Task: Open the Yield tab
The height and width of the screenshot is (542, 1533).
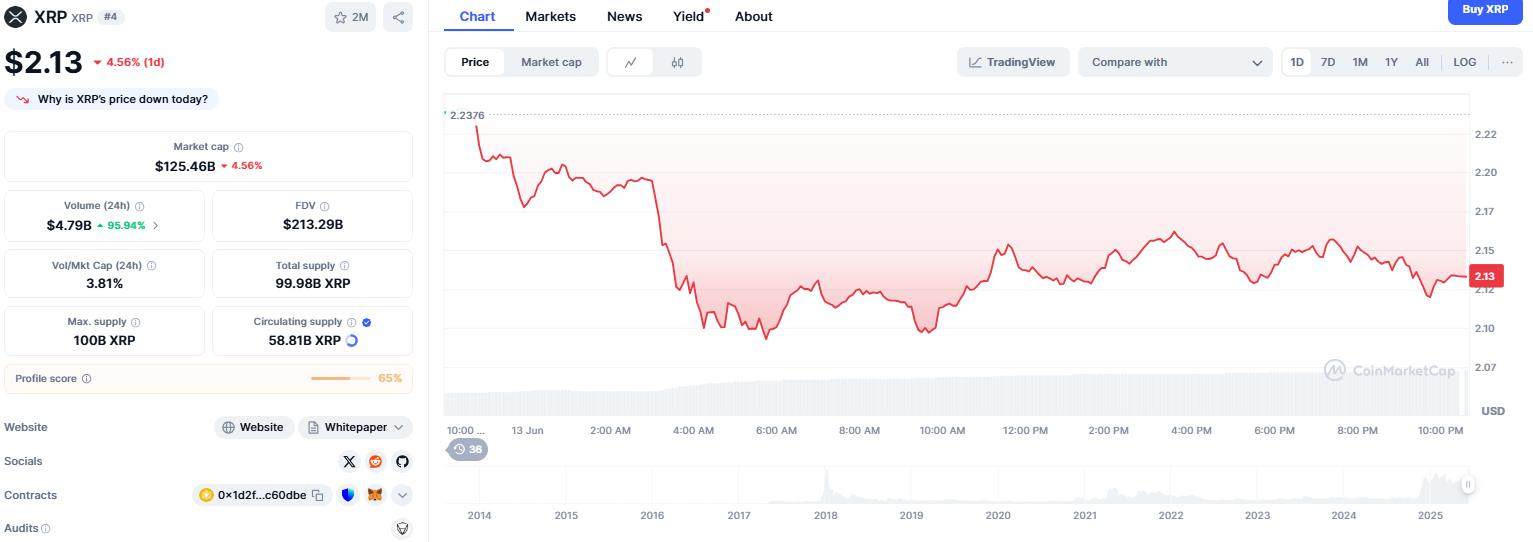Action: tap(689, 16)
